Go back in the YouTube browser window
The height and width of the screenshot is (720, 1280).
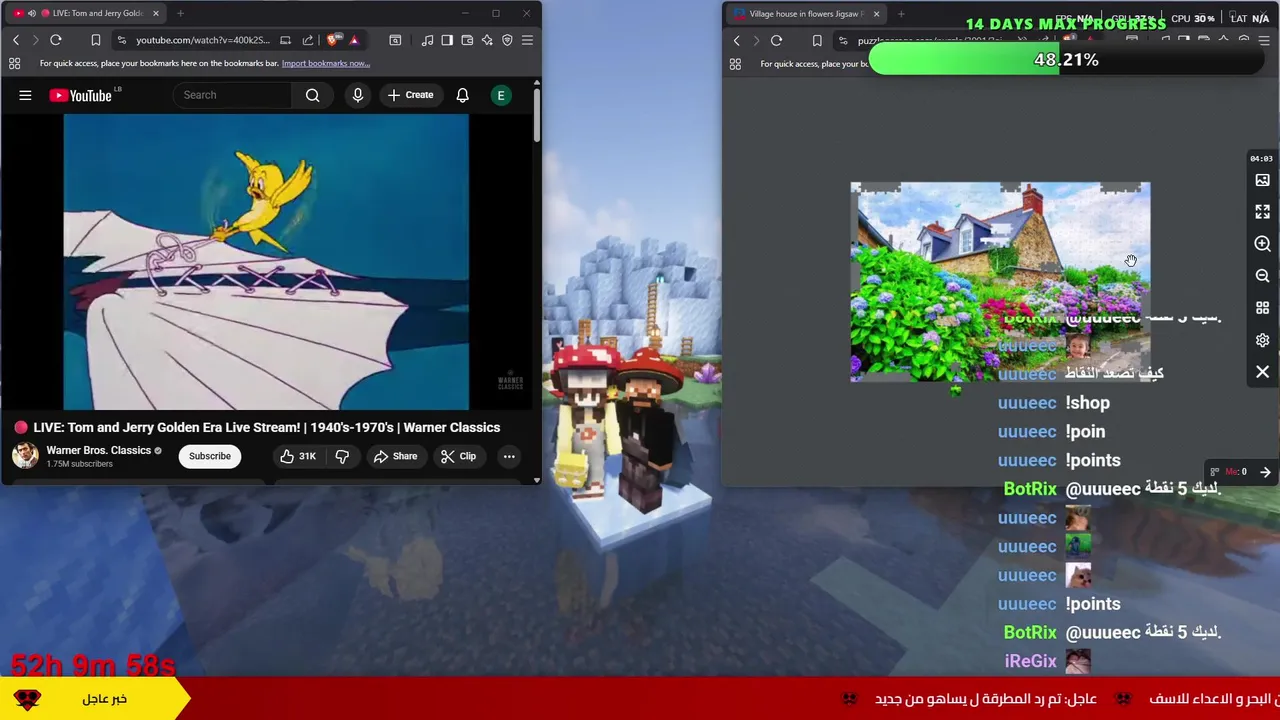16,40
